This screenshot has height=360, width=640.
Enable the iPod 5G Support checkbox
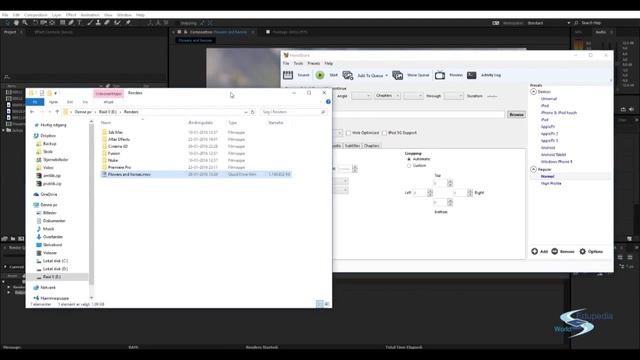(x=384, y=133)
